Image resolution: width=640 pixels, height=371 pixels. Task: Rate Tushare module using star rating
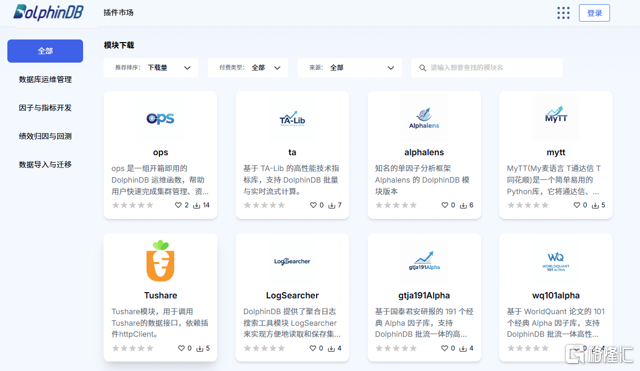[x=133, y=348]
